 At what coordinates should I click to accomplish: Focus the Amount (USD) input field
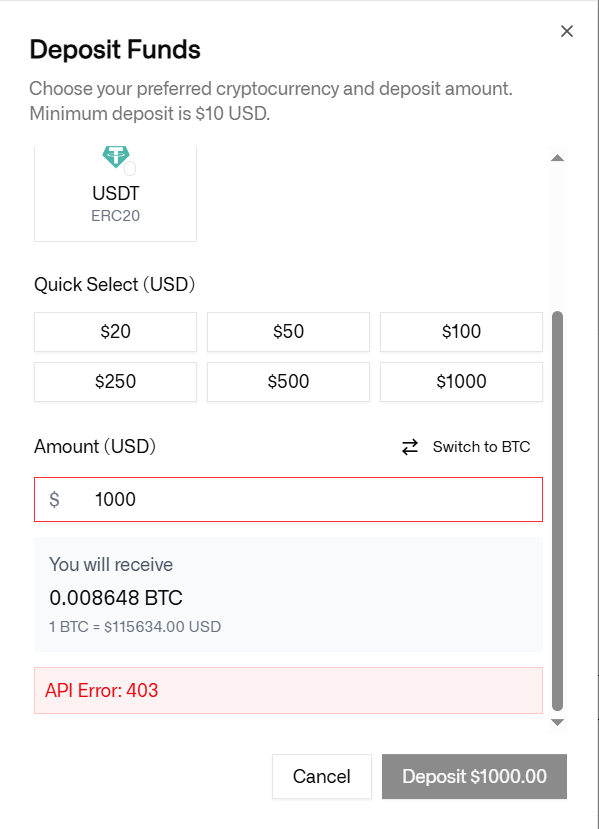tap(288, 500)
